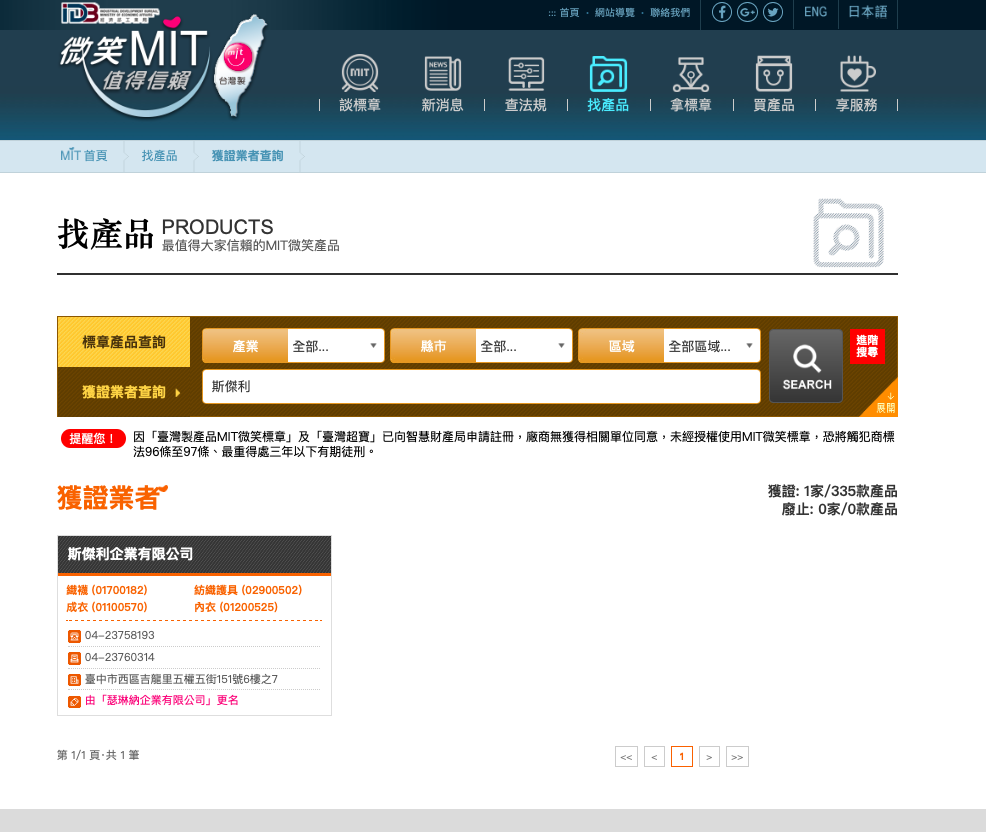Click the 第 1/1 頁·共 1 筆 text
This screenshot has height=832, width=986.
coord(98,755)
